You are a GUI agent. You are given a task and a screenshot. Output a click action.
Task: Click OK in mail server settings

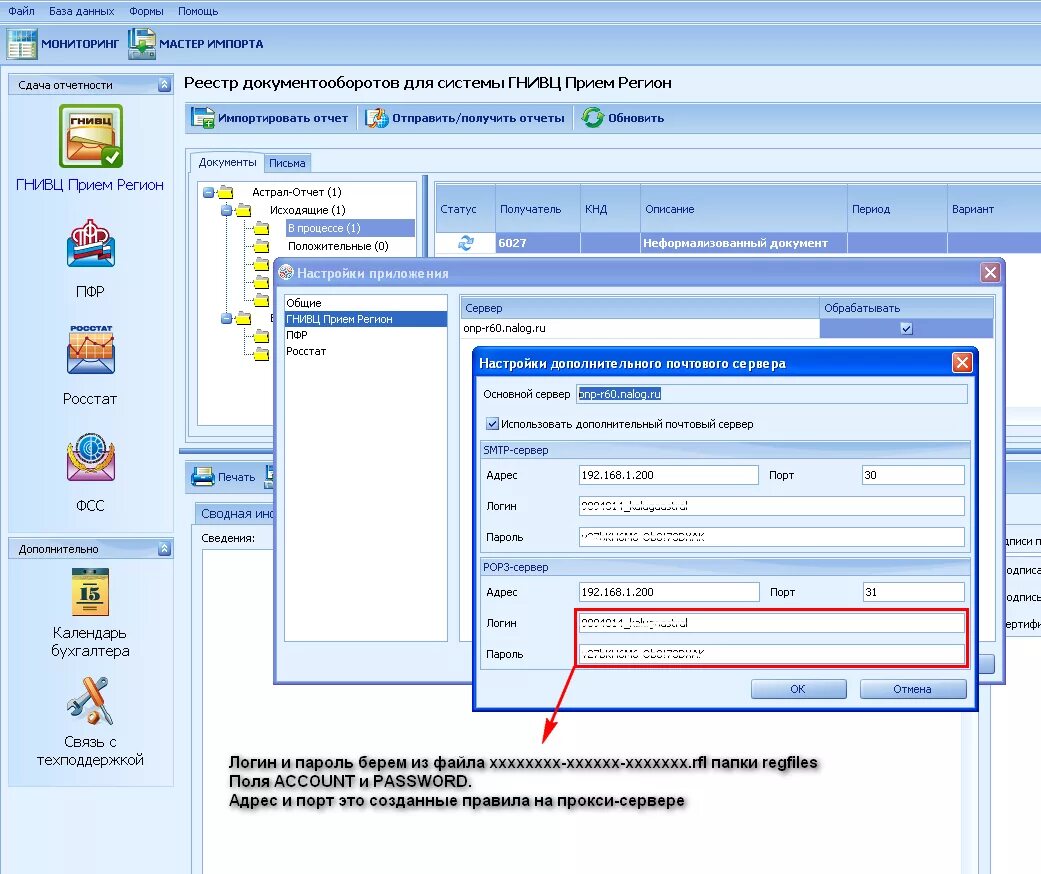798,689
